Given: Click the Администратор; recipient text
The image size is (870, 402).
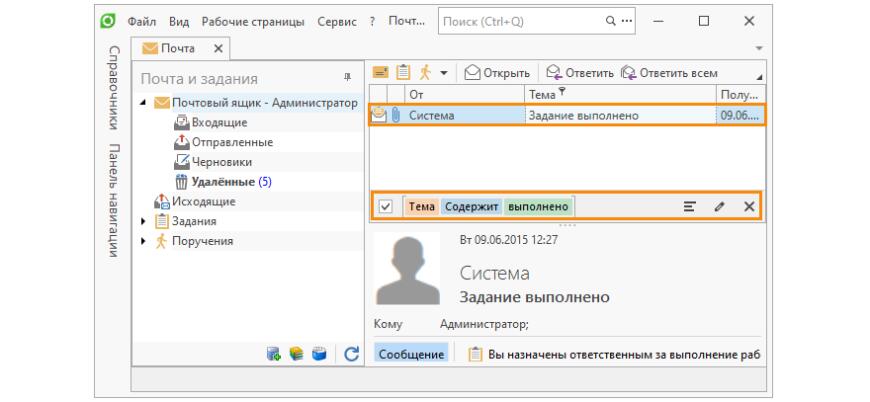Looking at the screenshot, I should coord(484,325).
